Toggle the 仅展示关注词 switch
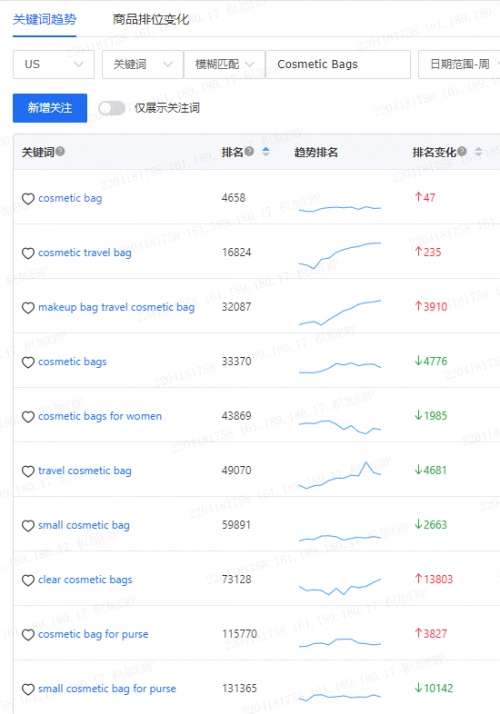Viewport: 500px width, 714px height. (112, 108)
